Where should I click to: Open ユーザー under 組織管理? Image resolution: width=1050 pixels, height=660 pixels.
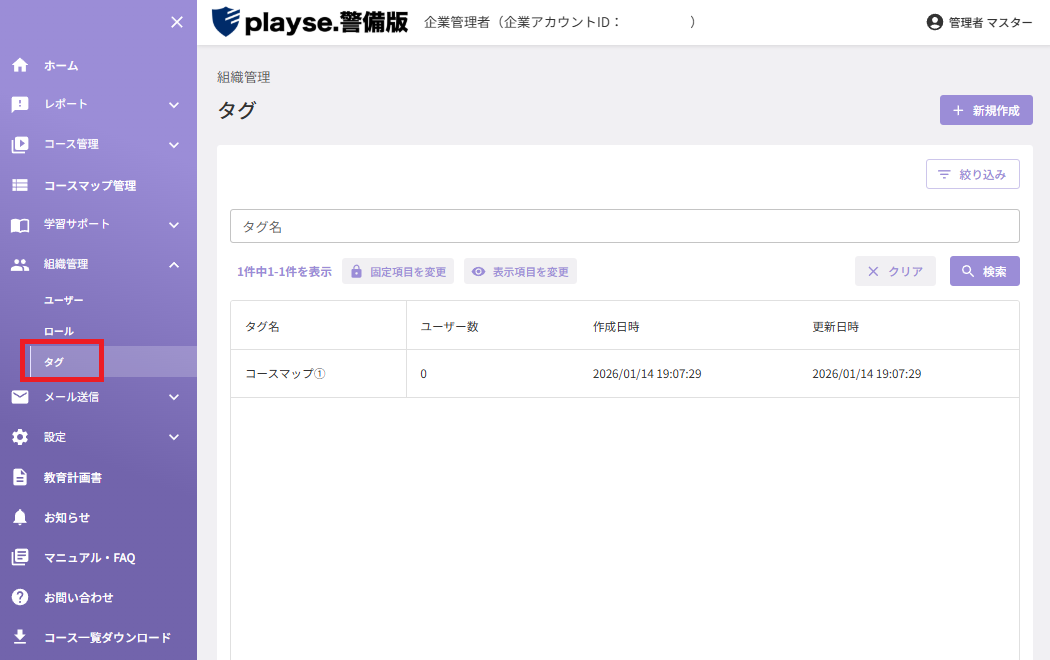[x=64, y=300]
